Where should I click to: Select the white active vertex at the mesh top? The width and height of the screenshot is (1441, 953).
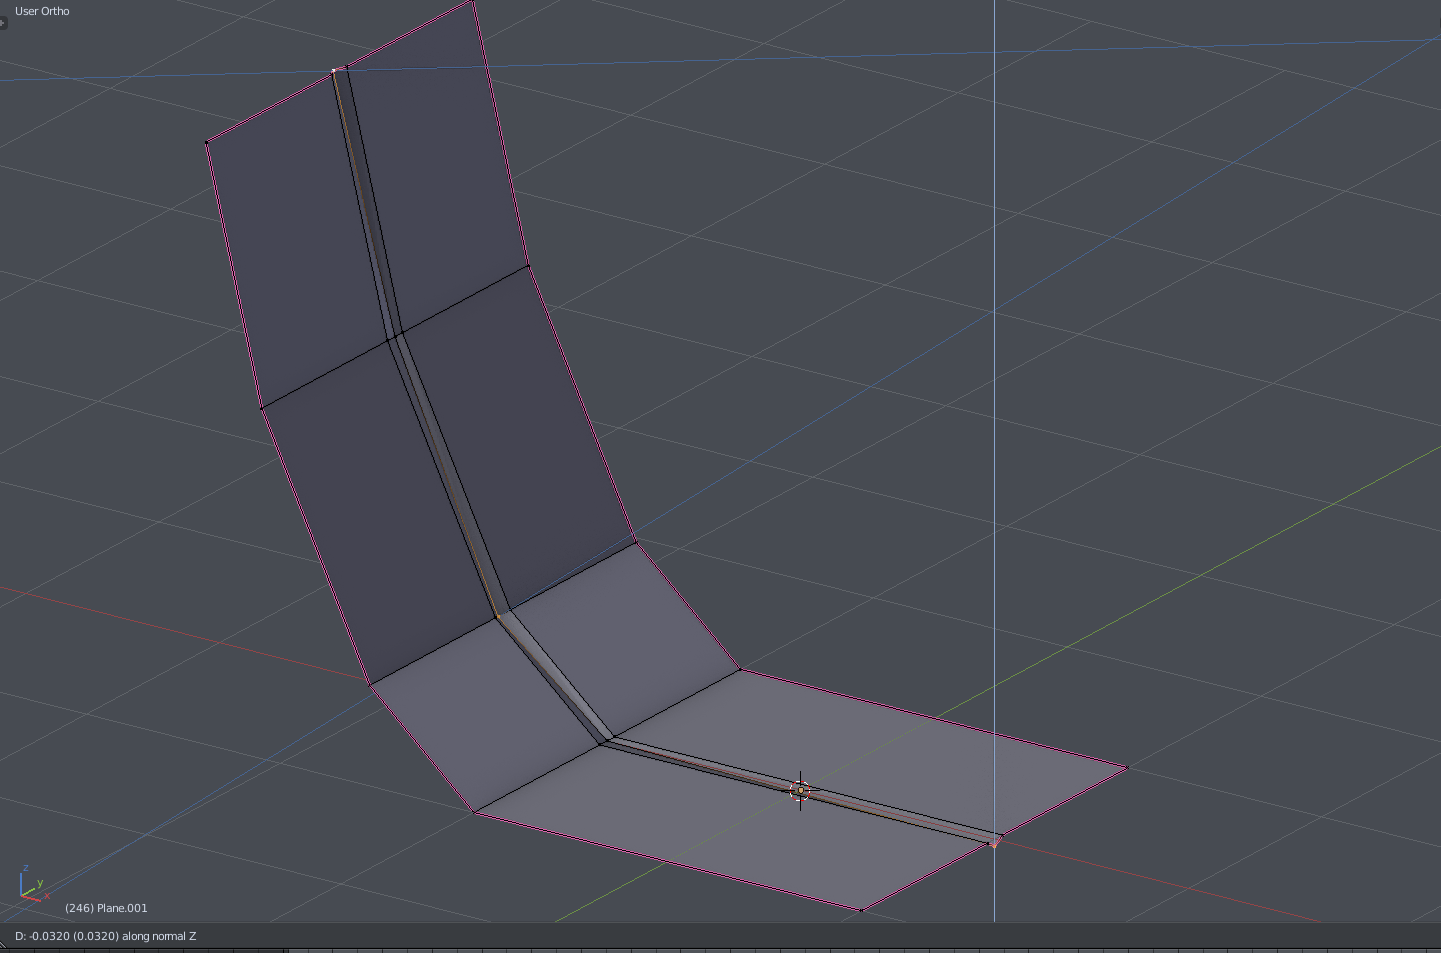tap(335, 68)
